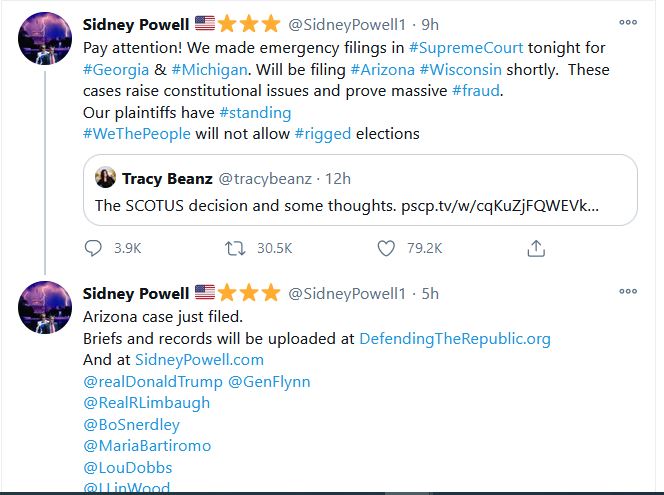Open the #fraud hashtag
Screen dimensions: 664x495
(x=476, y=92)
